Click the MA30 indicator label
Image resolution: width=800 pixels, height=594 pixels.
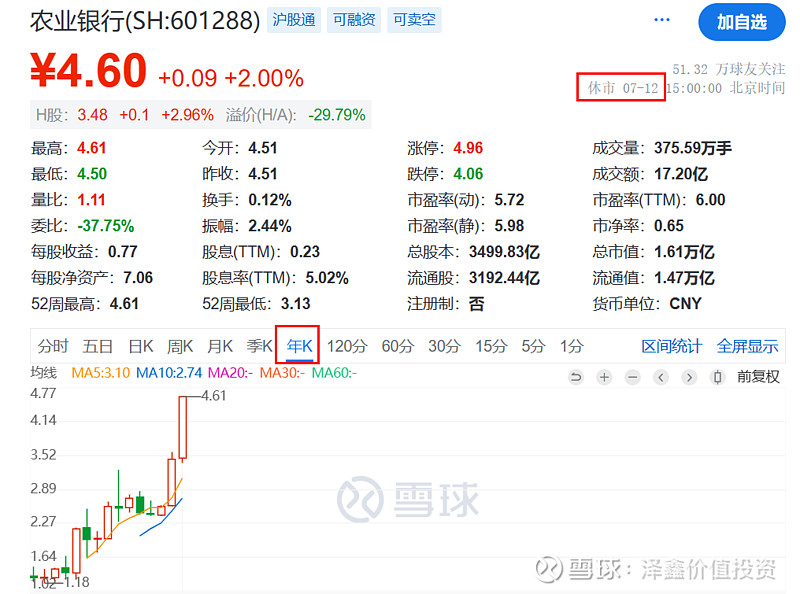[282, 373]
